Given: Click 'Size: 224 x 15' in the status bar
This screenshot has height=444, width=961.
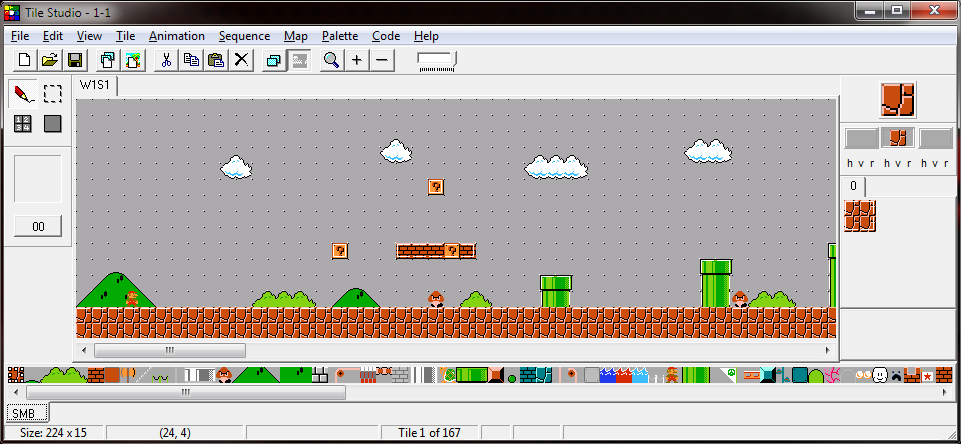Looking at the screenshot, I should (x=53, y=433).
